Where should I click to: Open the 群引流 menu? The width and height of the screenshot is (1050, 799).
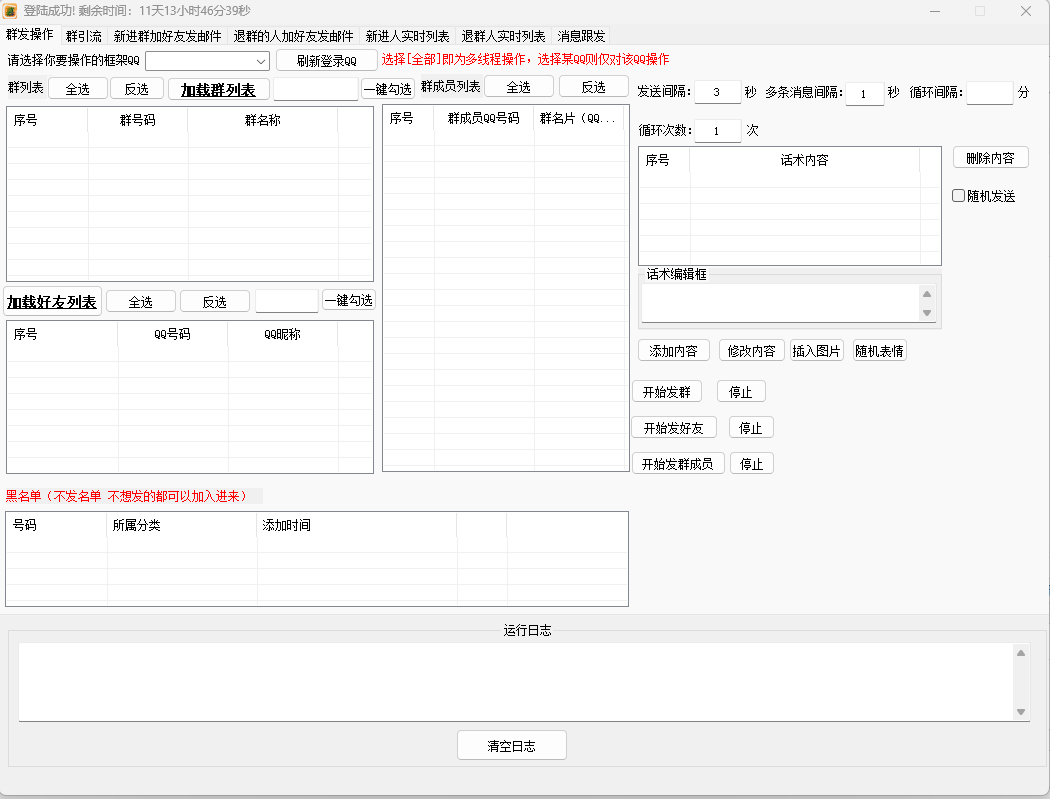click(x=83, y=35)
